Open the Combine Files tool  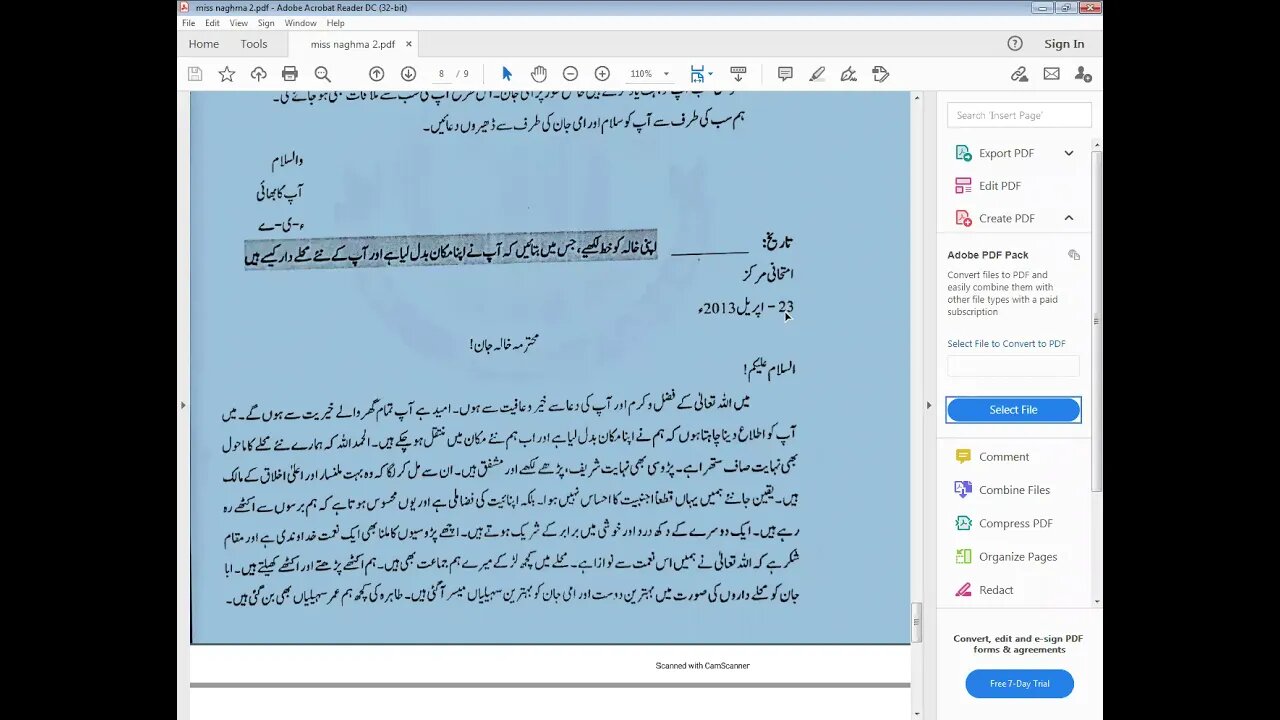pos(1014,490)
